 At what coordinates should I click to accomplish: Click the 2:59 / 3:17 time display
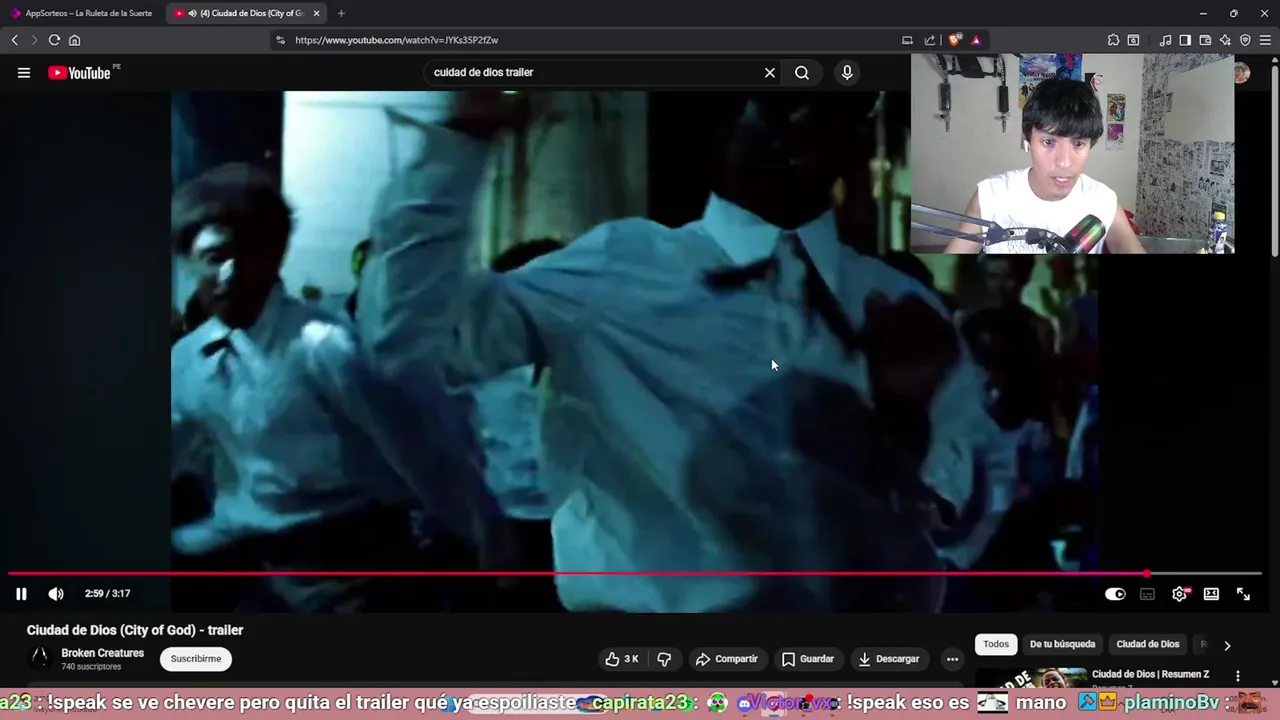[x=107, y=594]
